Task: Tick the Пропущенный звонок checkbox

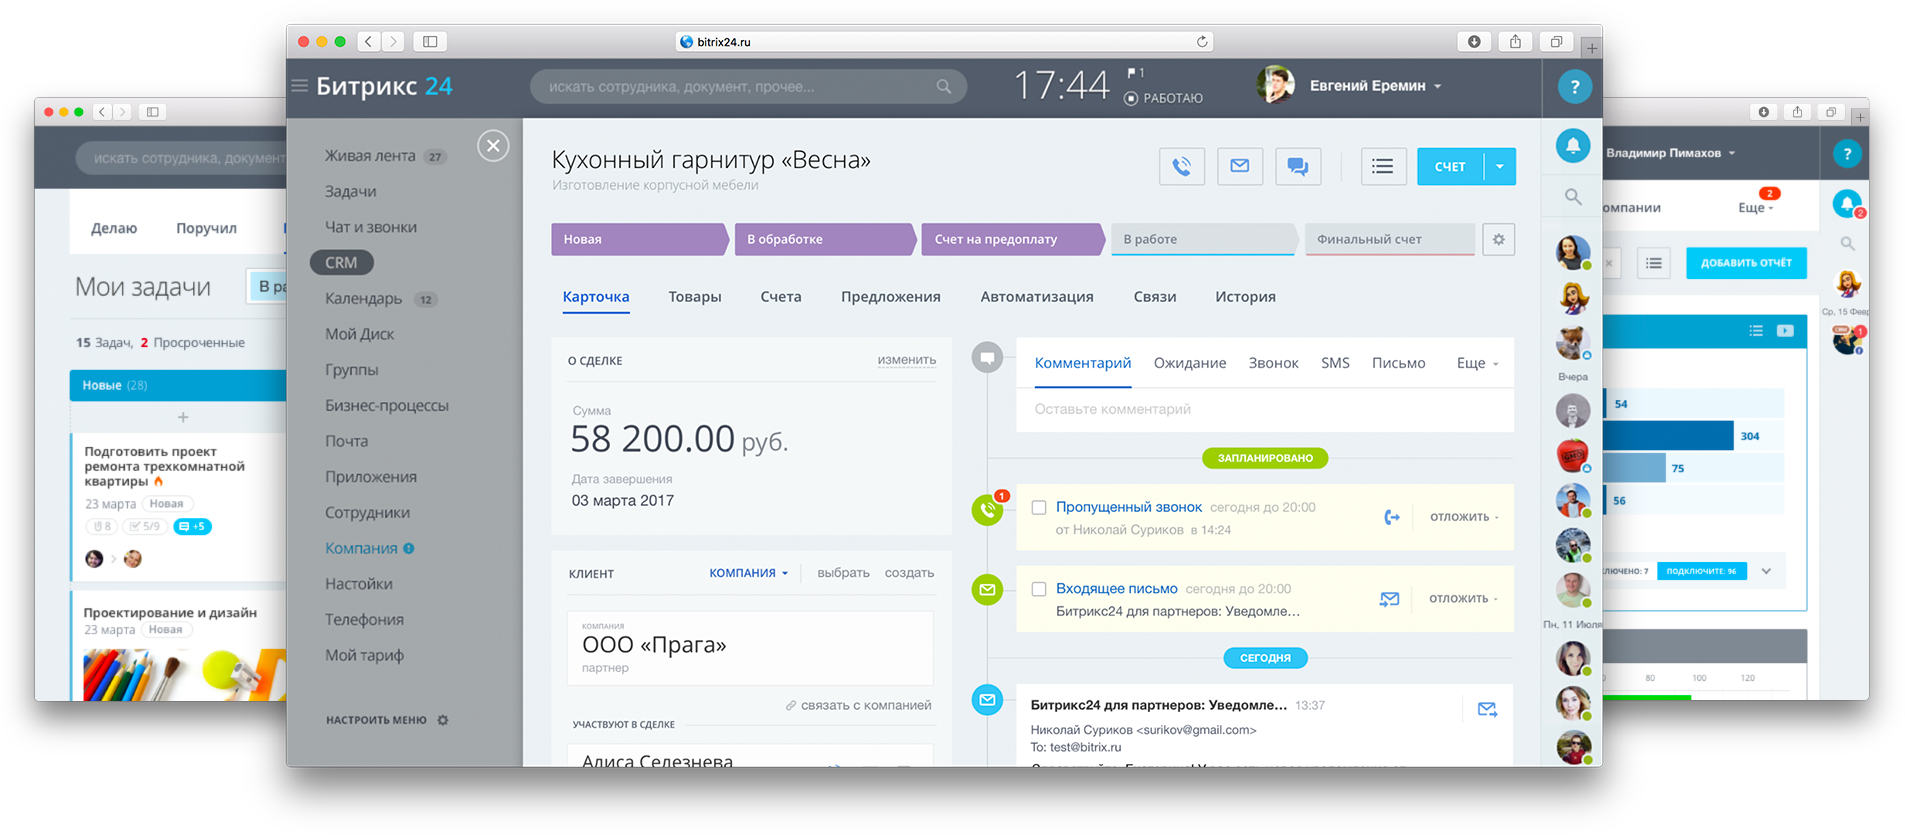Action: [x=1039, y=508]
